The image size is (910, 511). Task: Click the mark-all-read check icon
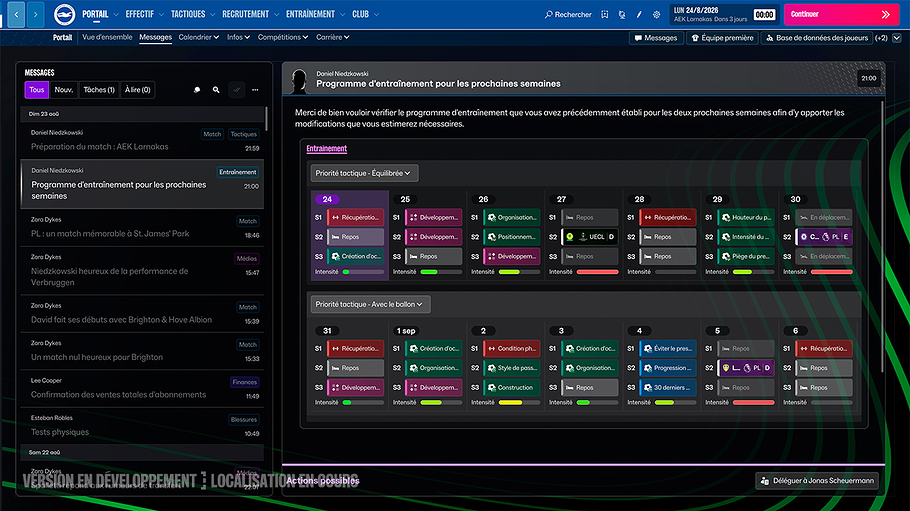coord(236,90)
